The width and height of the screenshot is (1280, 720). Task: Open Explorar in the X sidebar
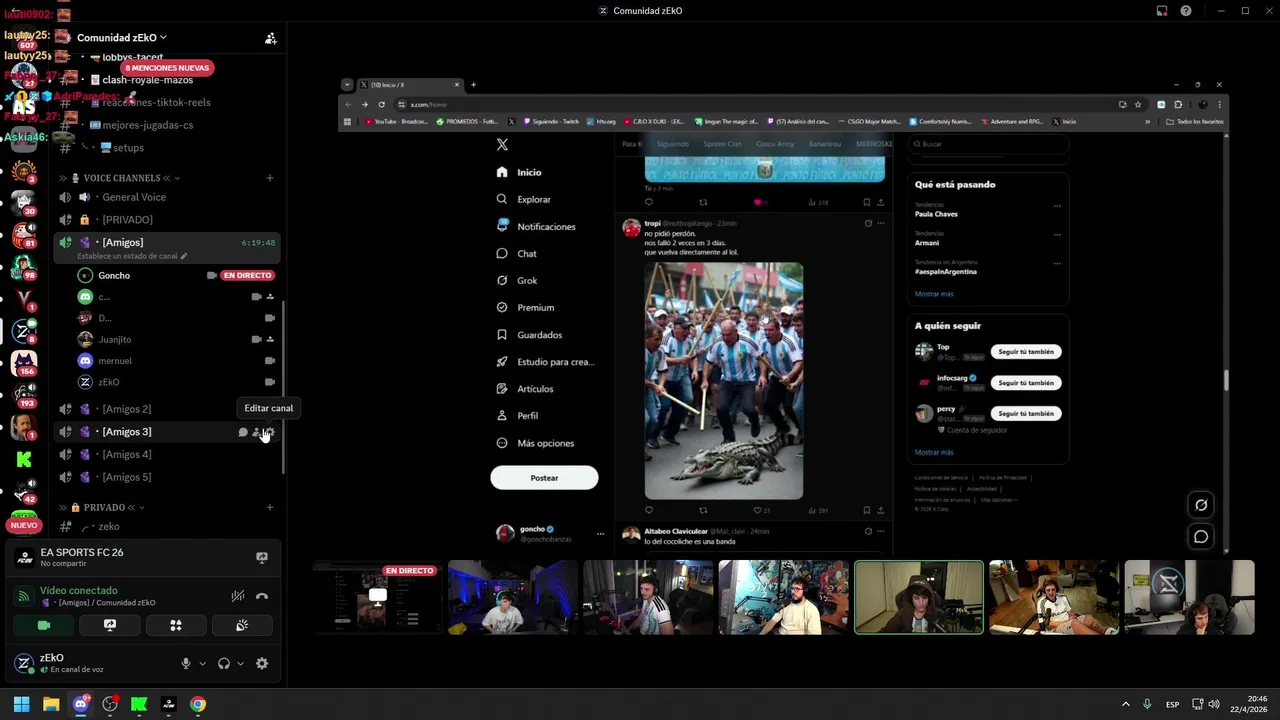[x=524, y=199]
